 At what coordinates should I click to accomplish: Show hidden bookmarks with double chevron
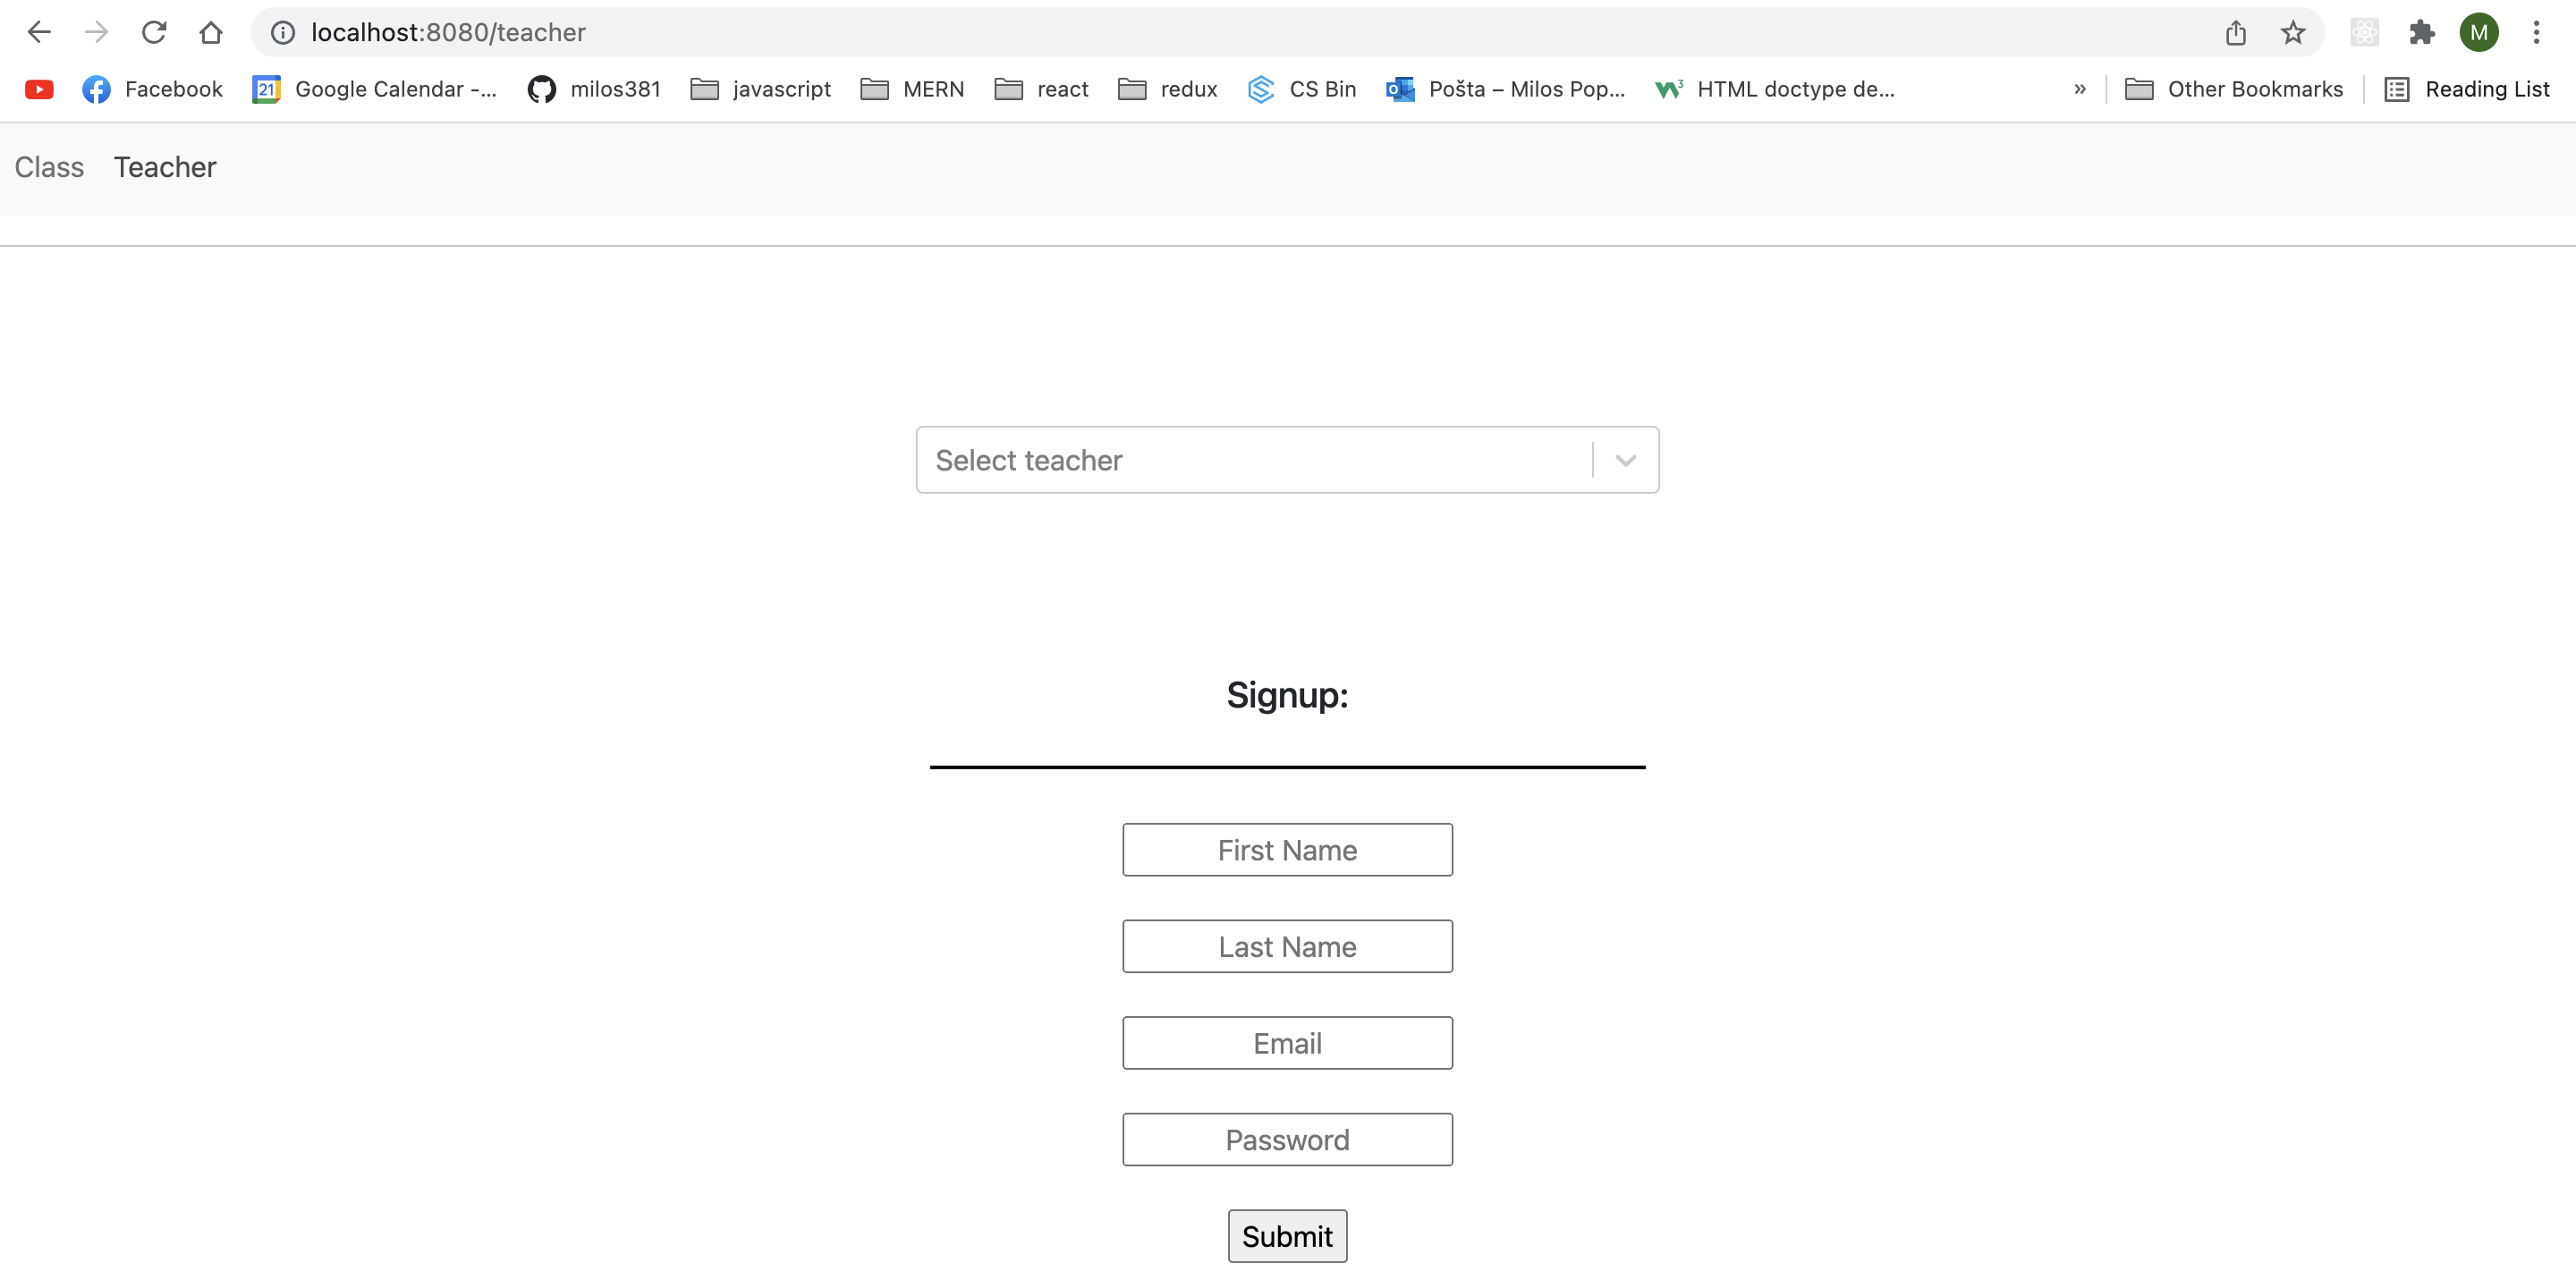tap(2080, 89)
